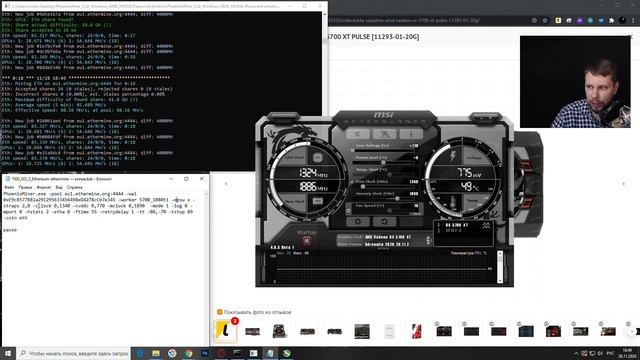Select the third product photo thumbnail
Screen dimensions: 640x360
tap(280, 331)
